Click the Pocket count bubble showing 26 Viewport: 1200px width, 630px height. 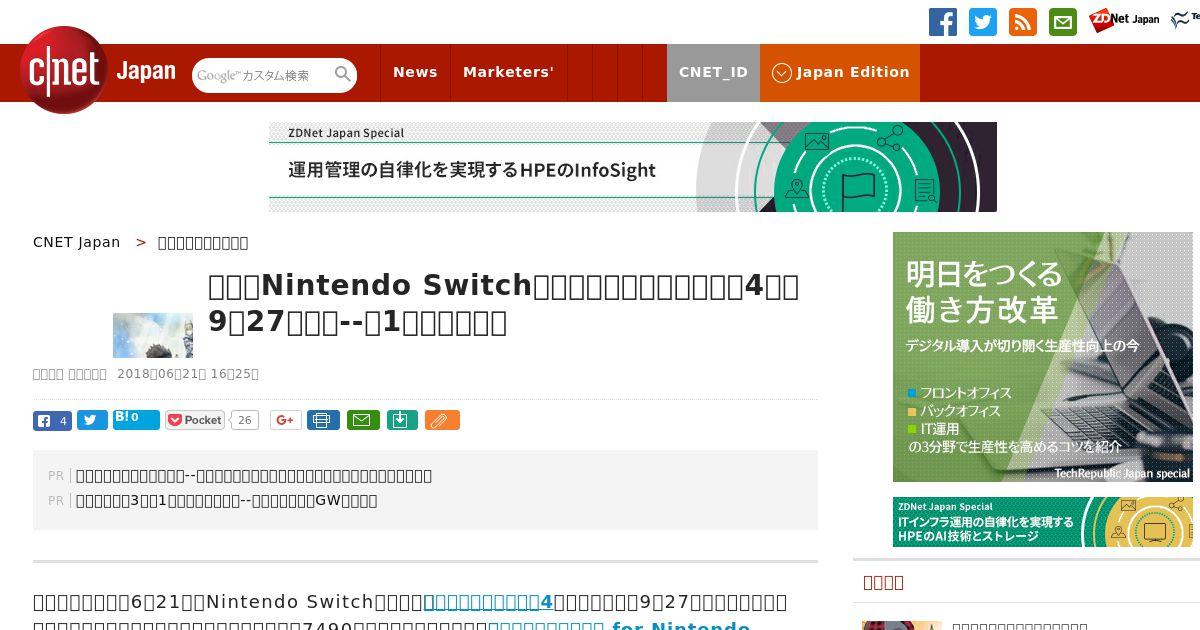[244, 420]
